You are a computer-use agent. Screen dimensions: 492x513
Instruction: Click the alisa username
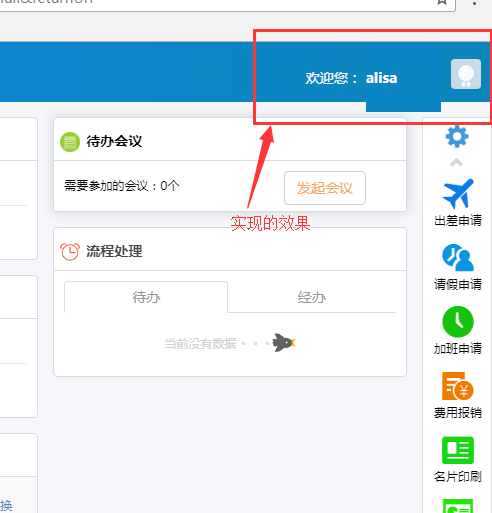tap(381, 78)
